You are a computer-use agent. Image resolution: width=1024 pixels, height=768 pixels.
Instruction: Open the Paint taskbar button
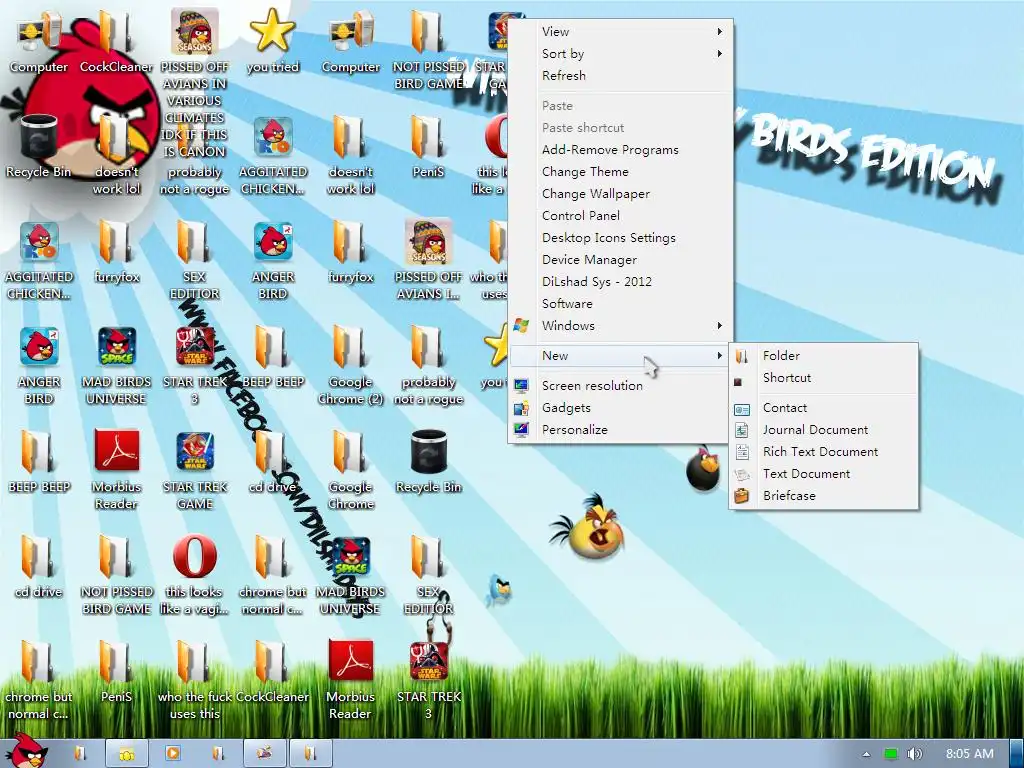click(x=264, y=754)
